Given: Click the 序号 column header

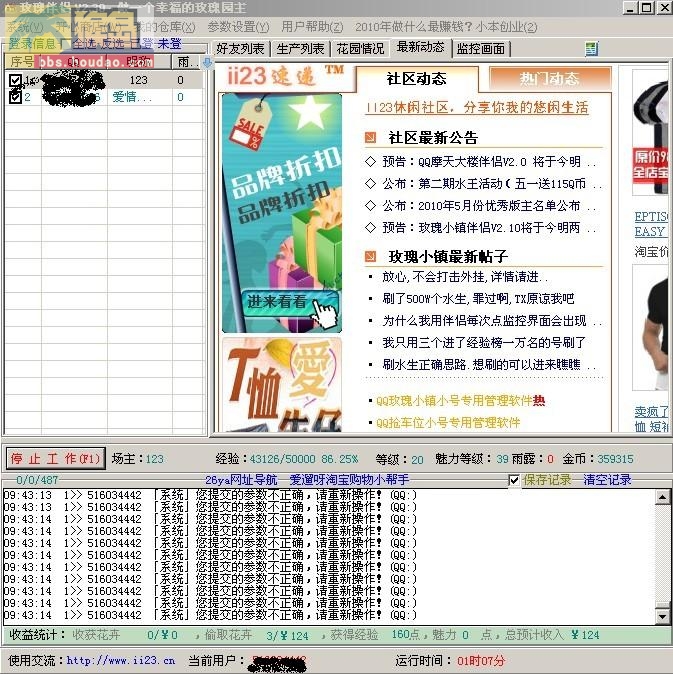Looking at the screenshot, I should pyautogui.click(x=22, y=62).
